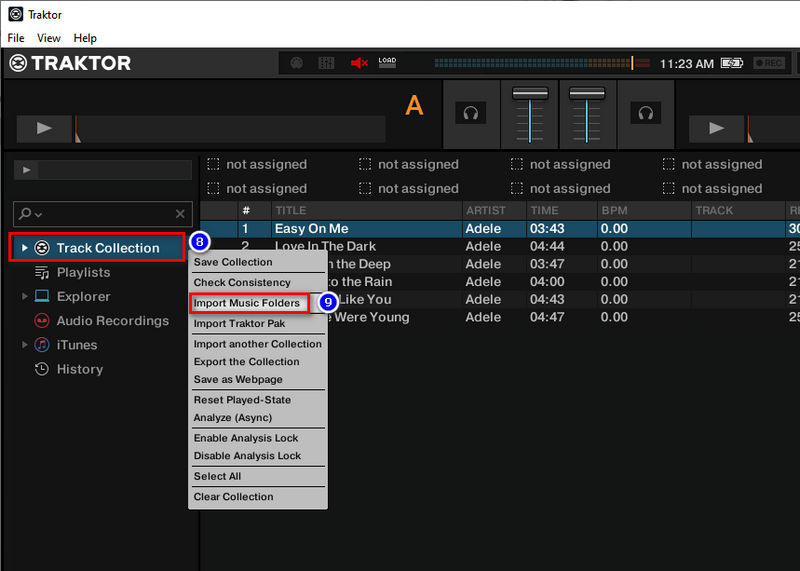
Task: Toggle right headphone cue button
Action: pyautogui.click(x=645, y=113)
